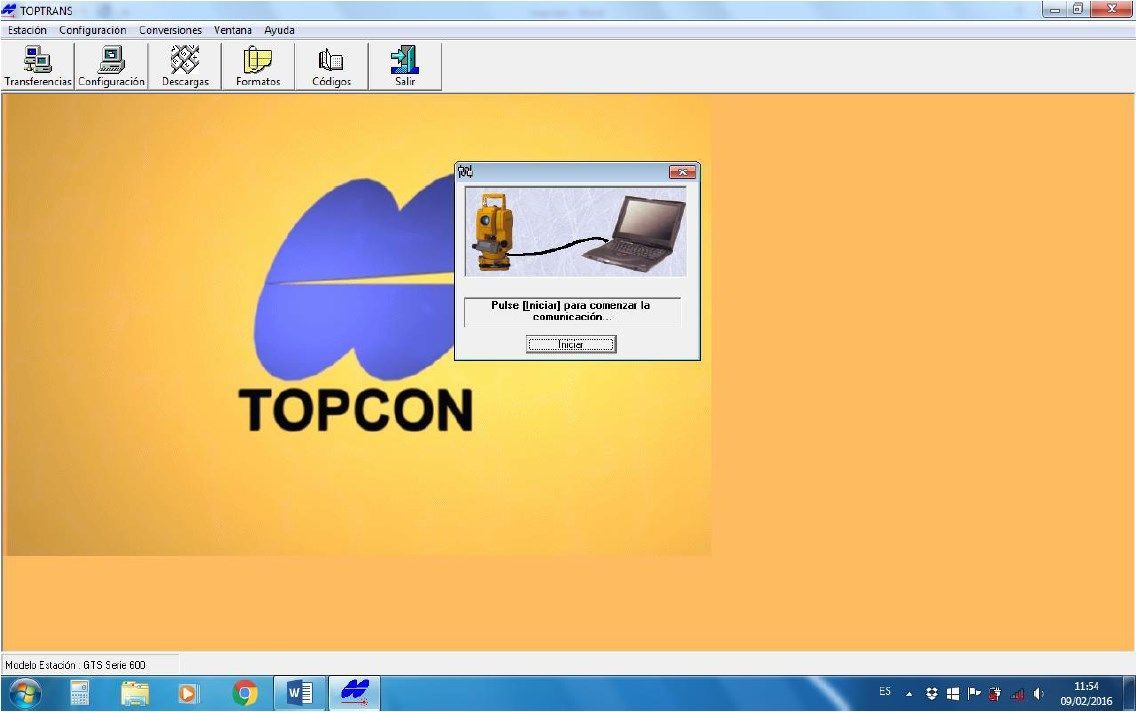Restore down the TOPTRANS window
The width and height of the screenshot is (1136, 712).
point(1078,9)
